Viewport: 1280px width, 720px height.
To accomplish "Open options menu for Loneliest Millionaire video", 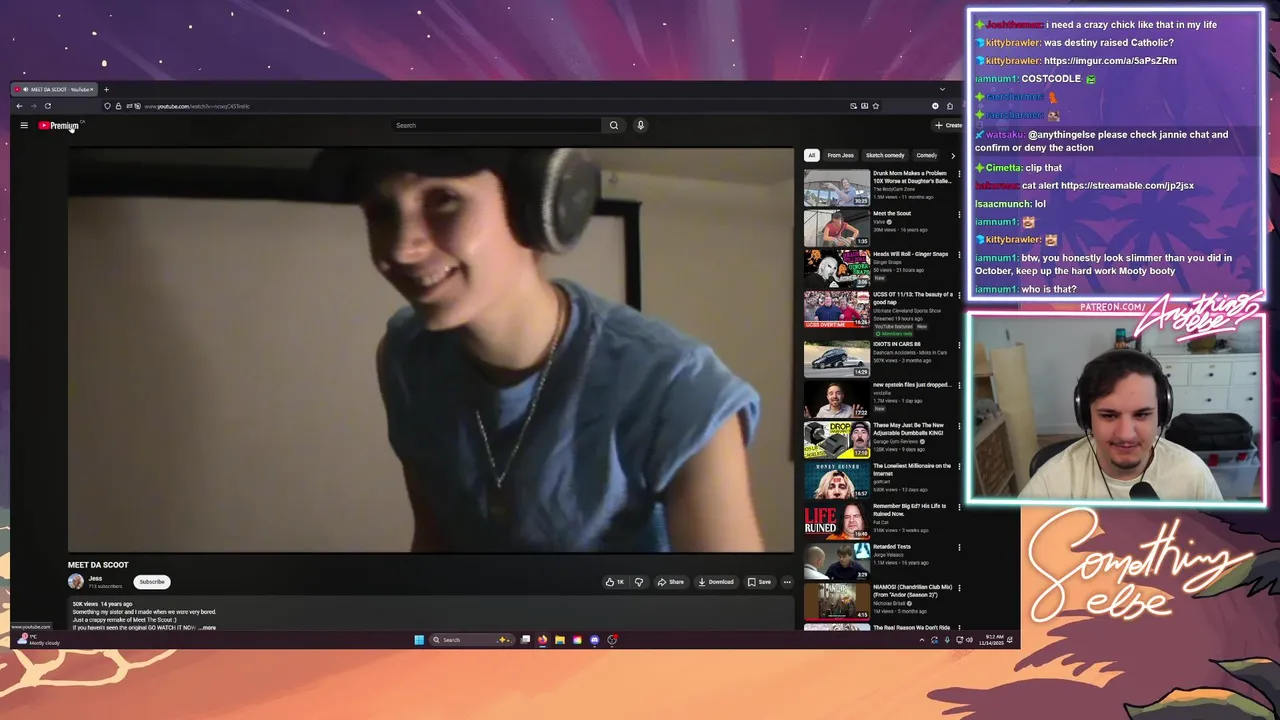I will coord(959,466).
